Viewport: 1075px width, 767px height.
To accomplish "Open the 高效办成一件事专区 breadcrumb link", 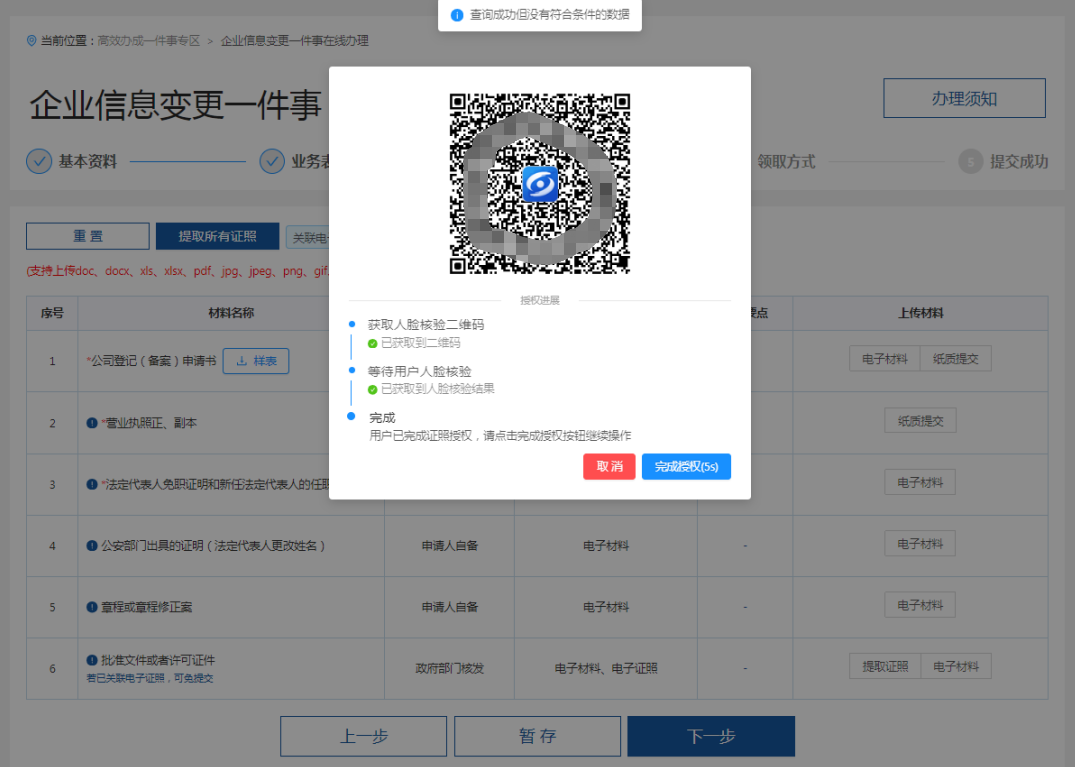I will pos(149,41).
